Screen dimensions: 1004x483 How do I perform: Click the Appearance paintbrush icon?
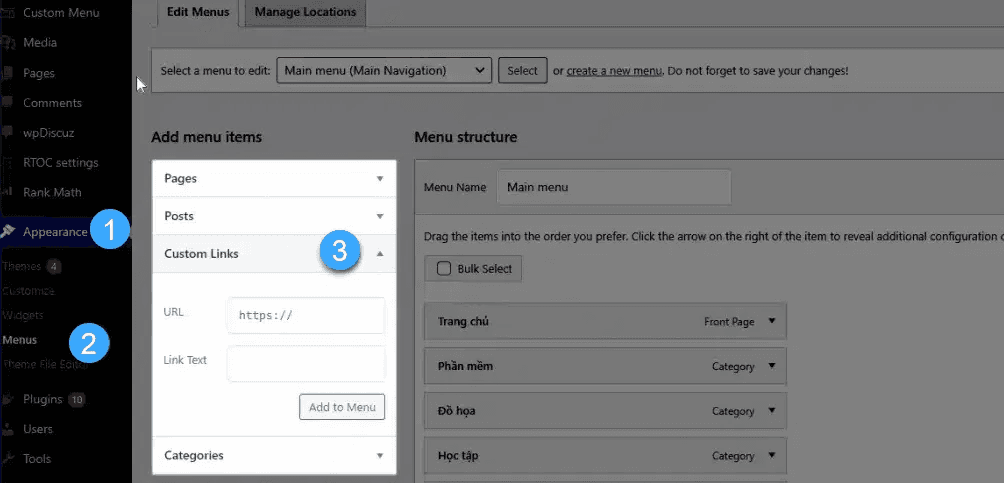pyautogui.click(x=8, y=232)
